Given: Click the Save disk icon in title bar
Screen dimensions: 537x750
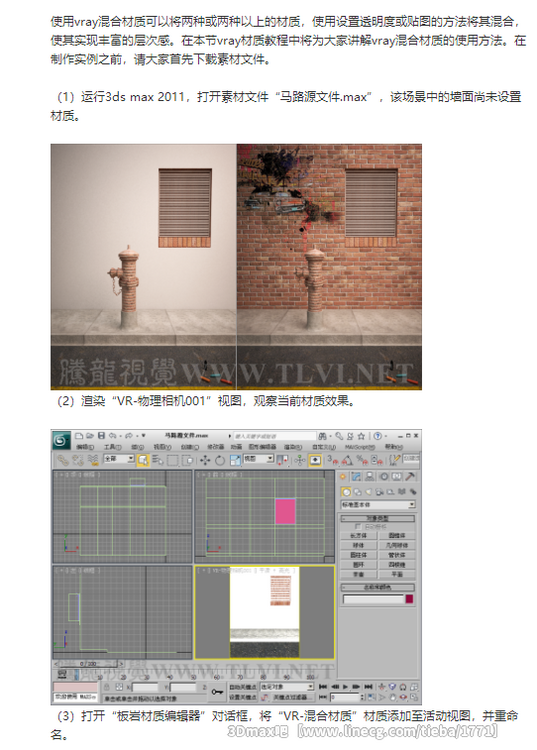Looking at the screenshot, I should pyautogui.click(x=101, y=436).
